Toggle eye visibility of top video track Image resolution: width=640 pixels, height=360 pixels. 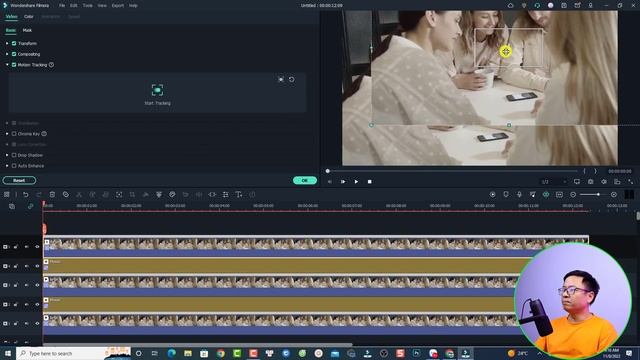coord(37,247)
